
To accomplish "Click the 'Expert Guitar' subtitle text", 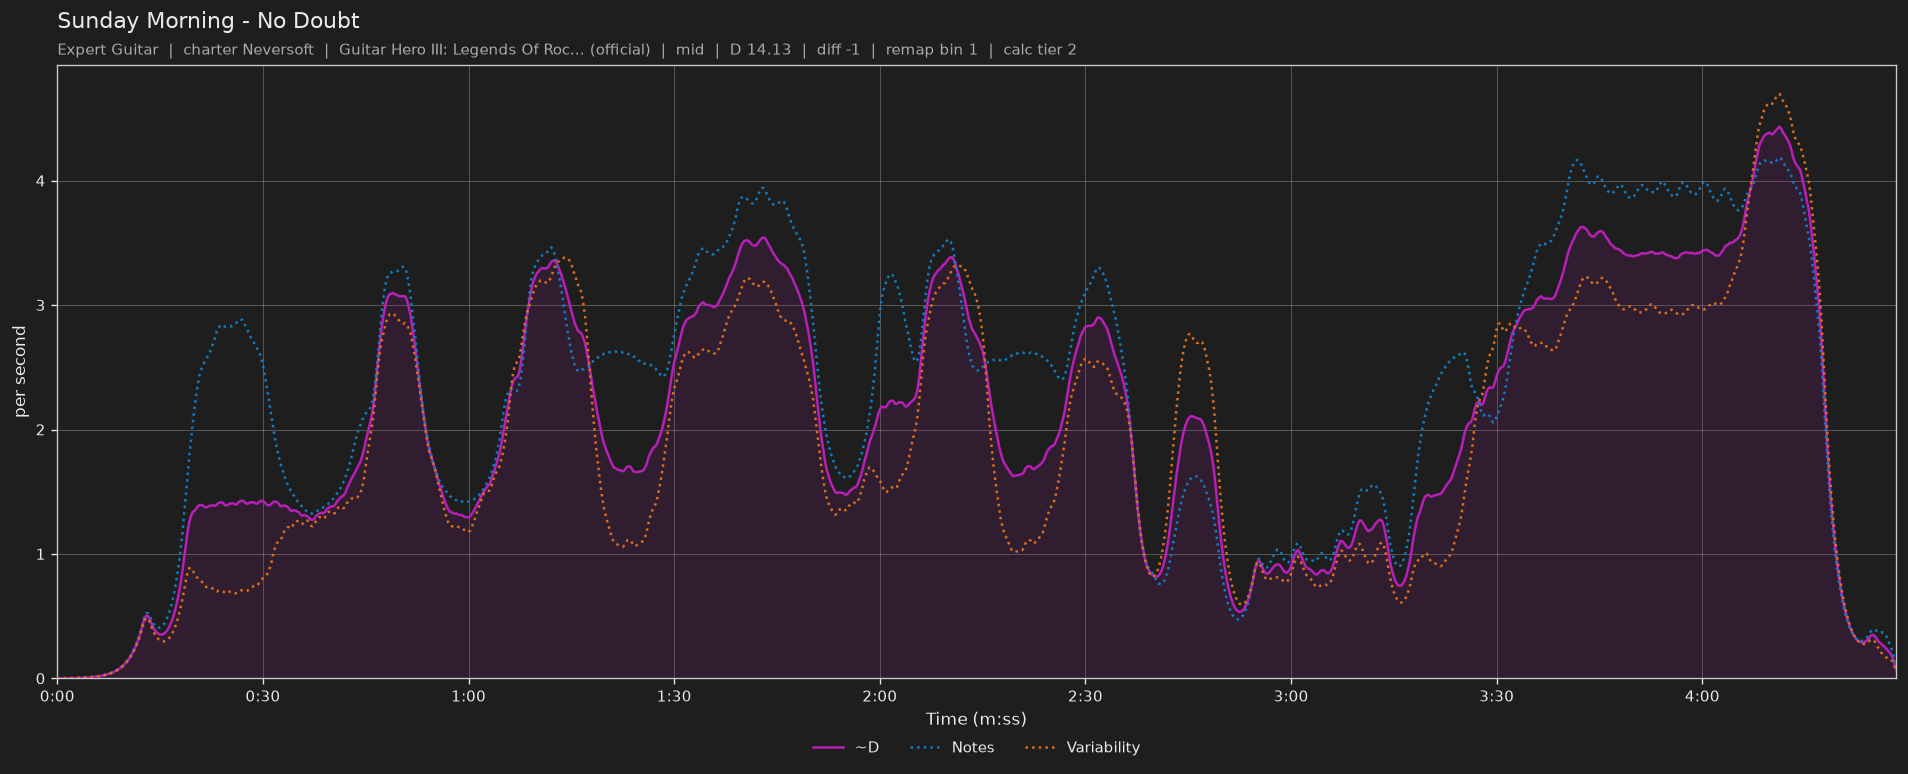I will [108, 50].
